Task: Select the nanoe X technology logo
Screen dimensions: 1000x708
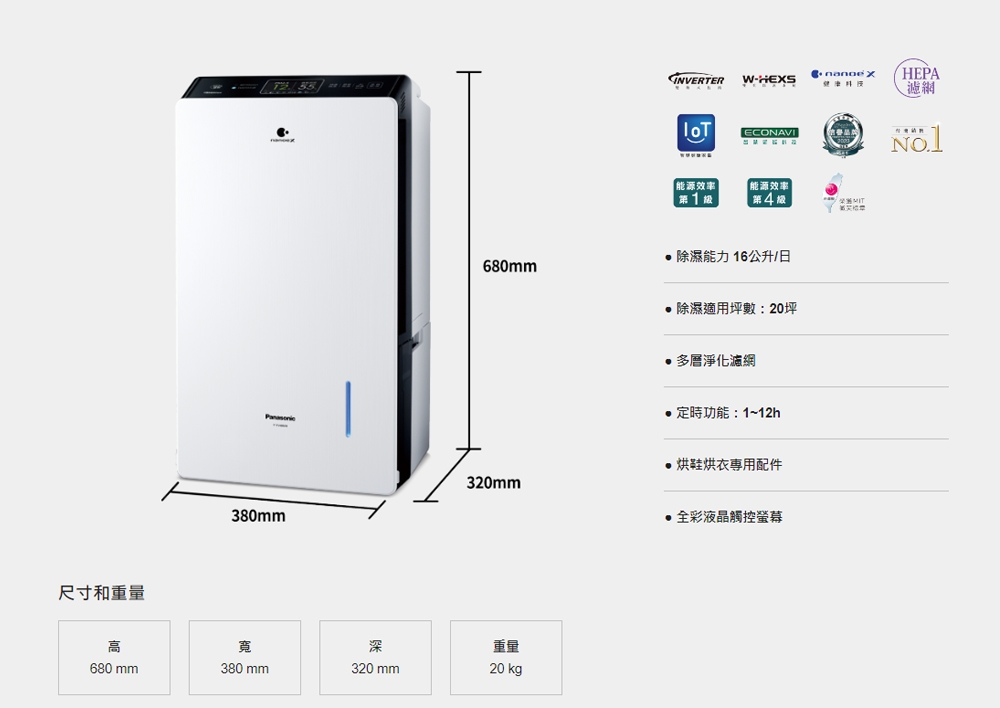Action: pyautogui.click(x=842, y=78)
